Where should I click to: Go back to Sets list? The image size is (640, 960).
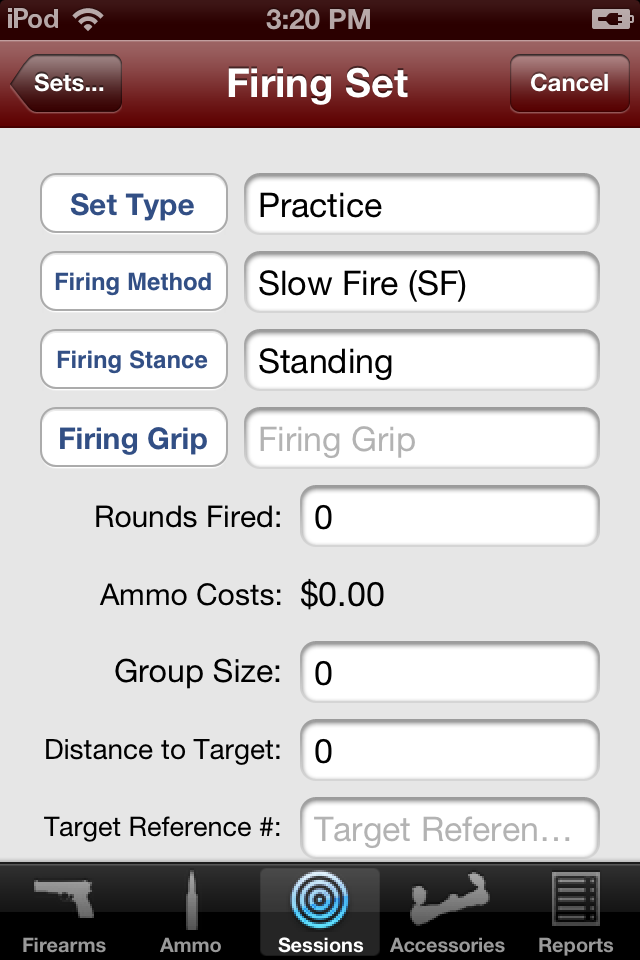tap(67, 83)
